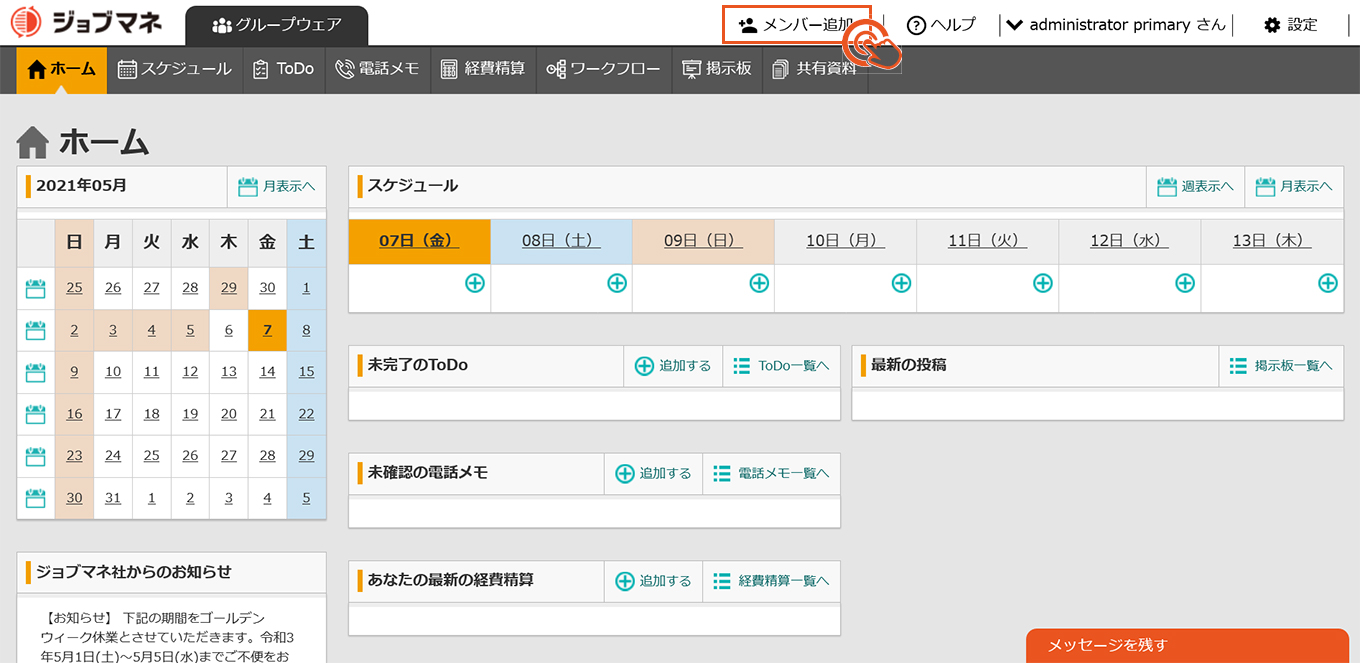
Task: Click 追加する in the 未完了のToDo panel
Action: [673, 366]
